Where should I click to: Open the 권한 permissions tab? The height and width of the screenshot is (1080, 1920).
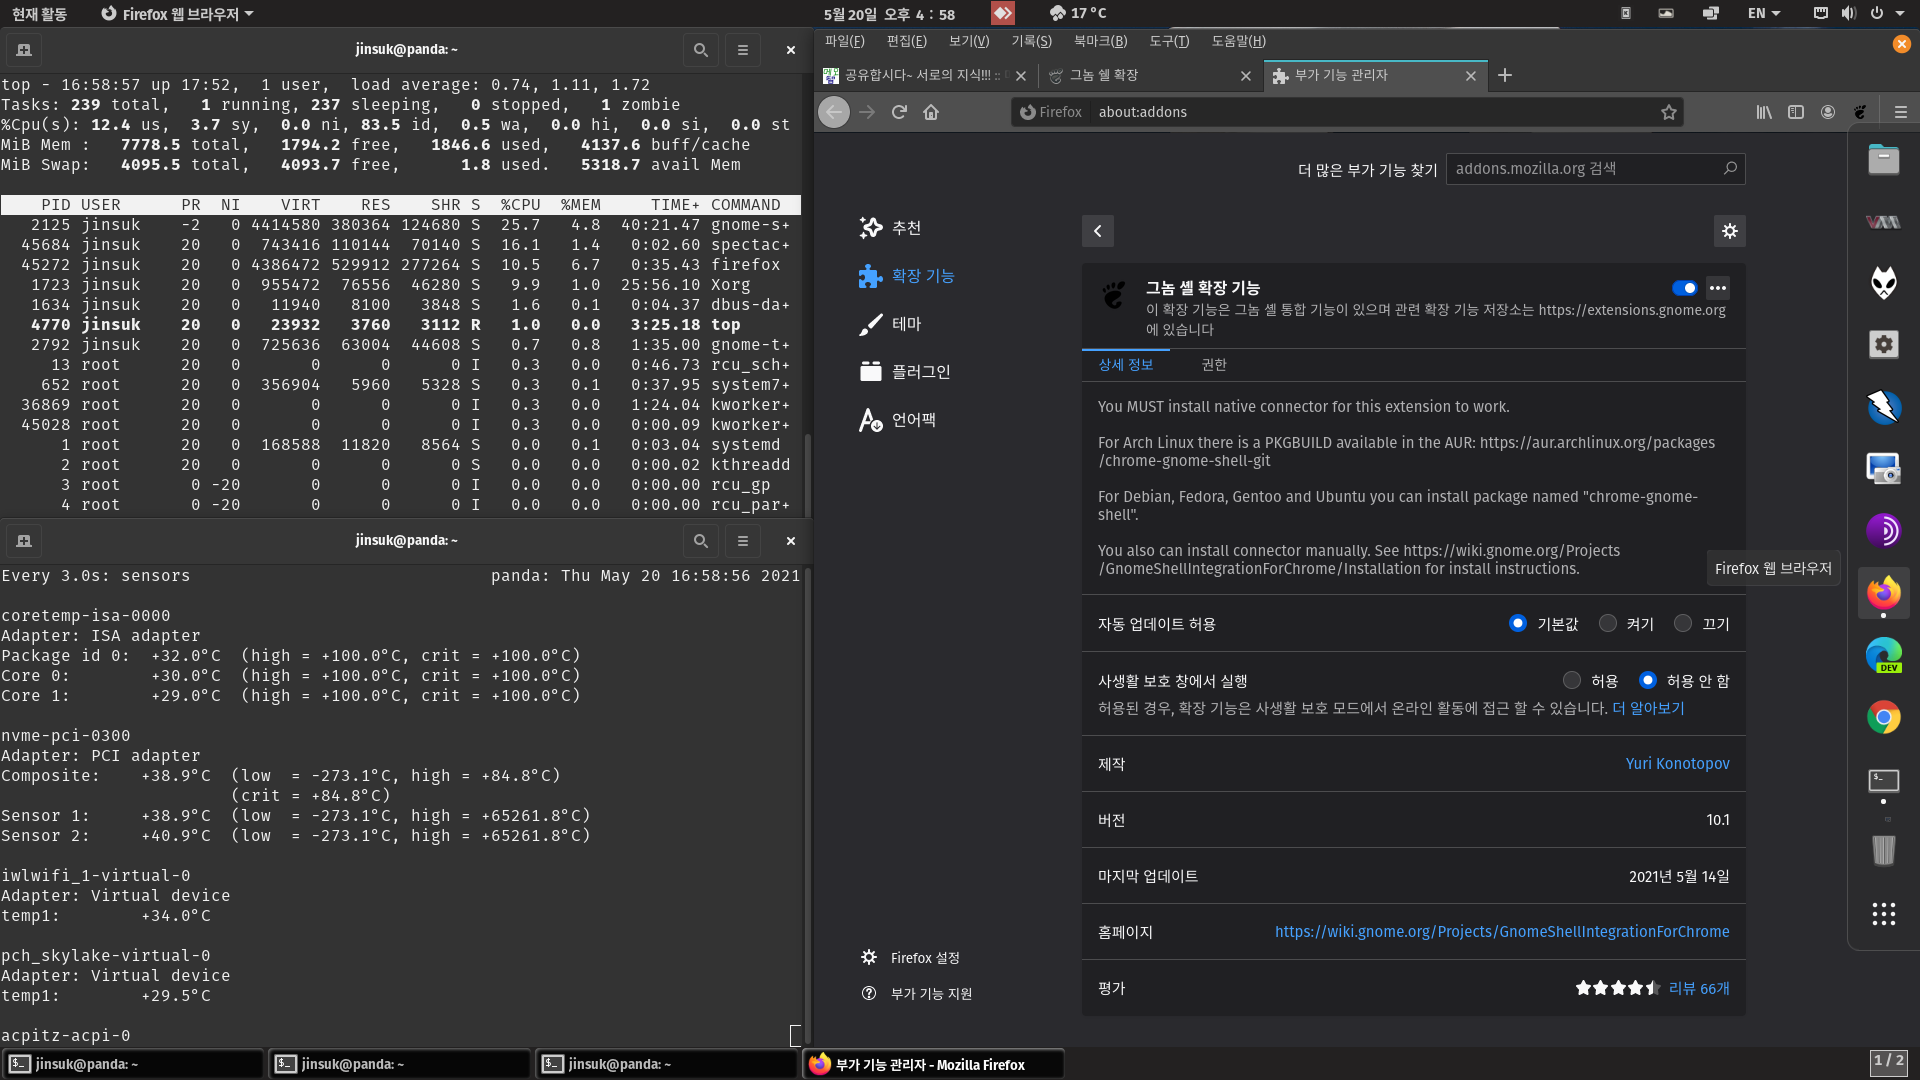pyautogui.click(x=1214, y=364)
